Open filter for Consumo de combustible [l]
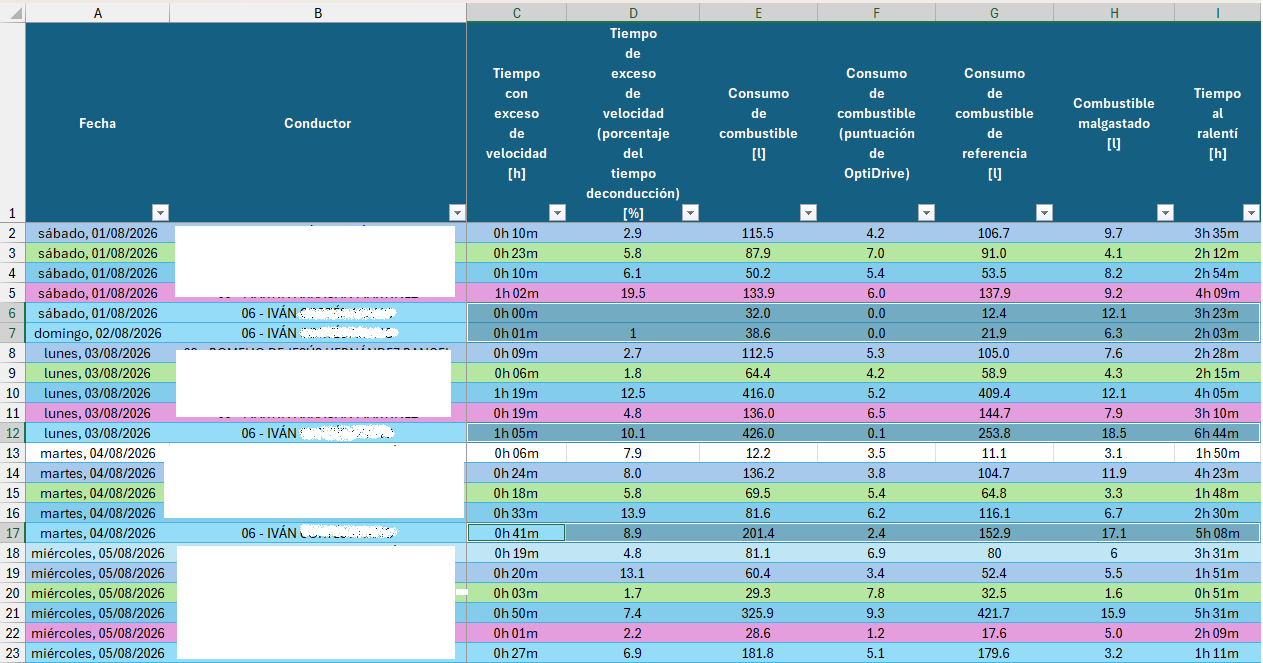1263x663 pixels. (x=808, y=212)
